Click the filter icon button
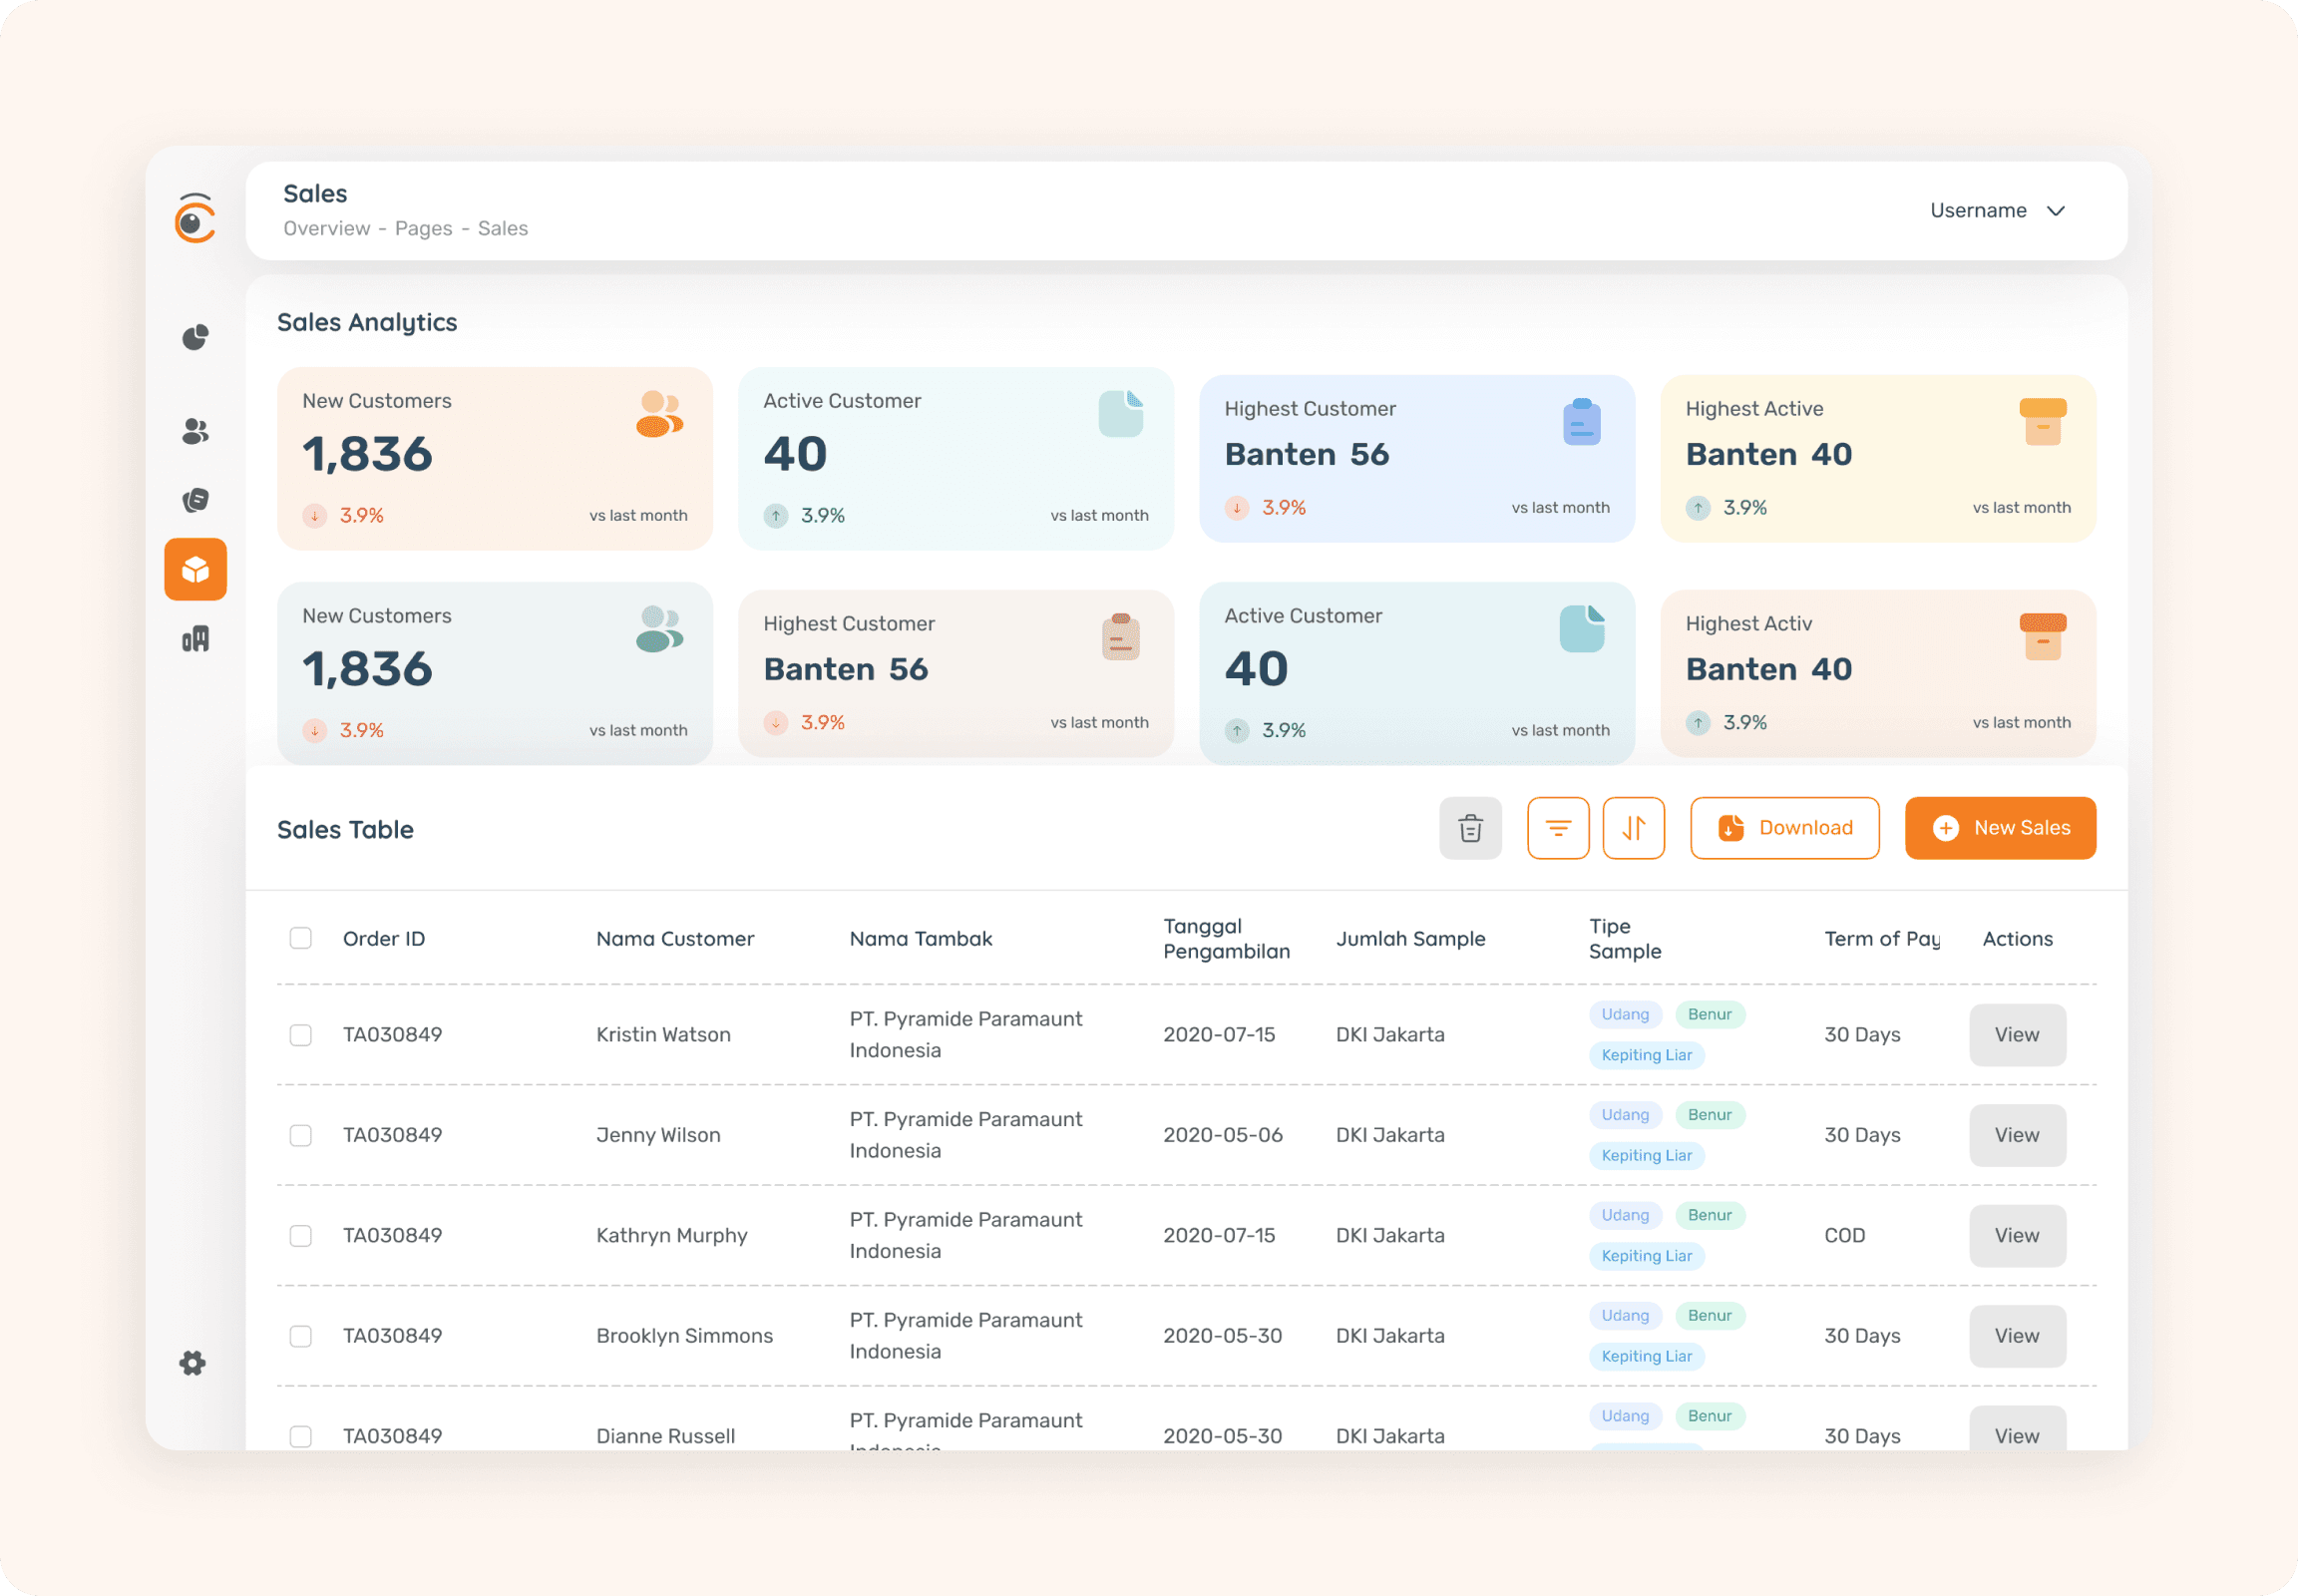Image resolution: width=2298 pixels, height=1596 pixels. (x=1558, y=828)
